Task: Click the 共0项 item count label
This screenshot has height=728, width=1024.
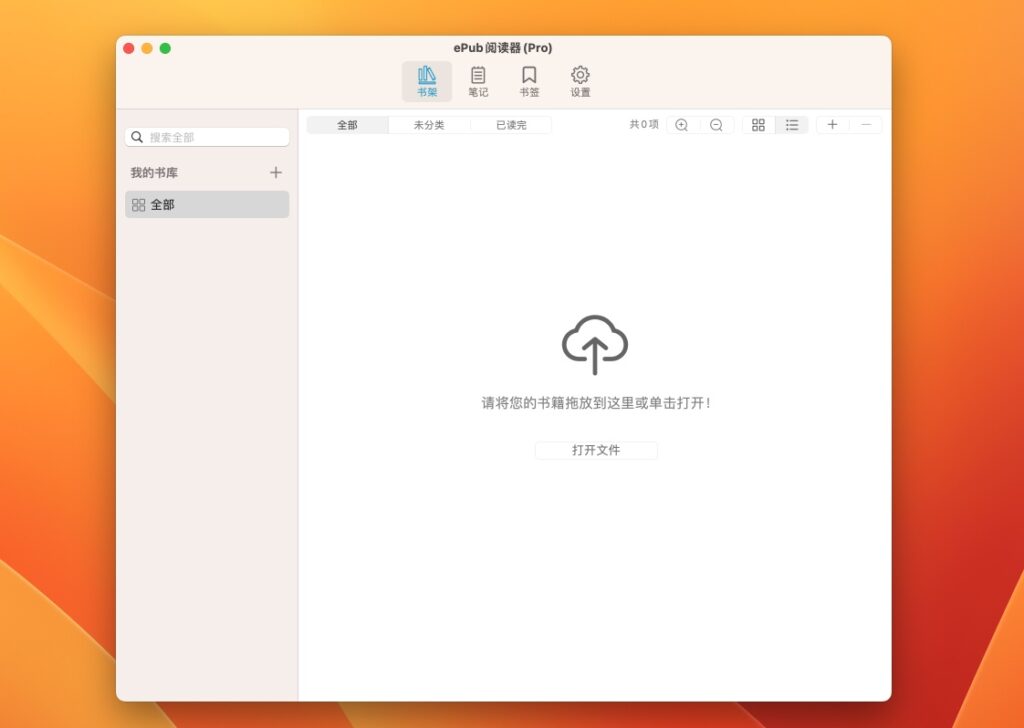Action: click(644, 124)
